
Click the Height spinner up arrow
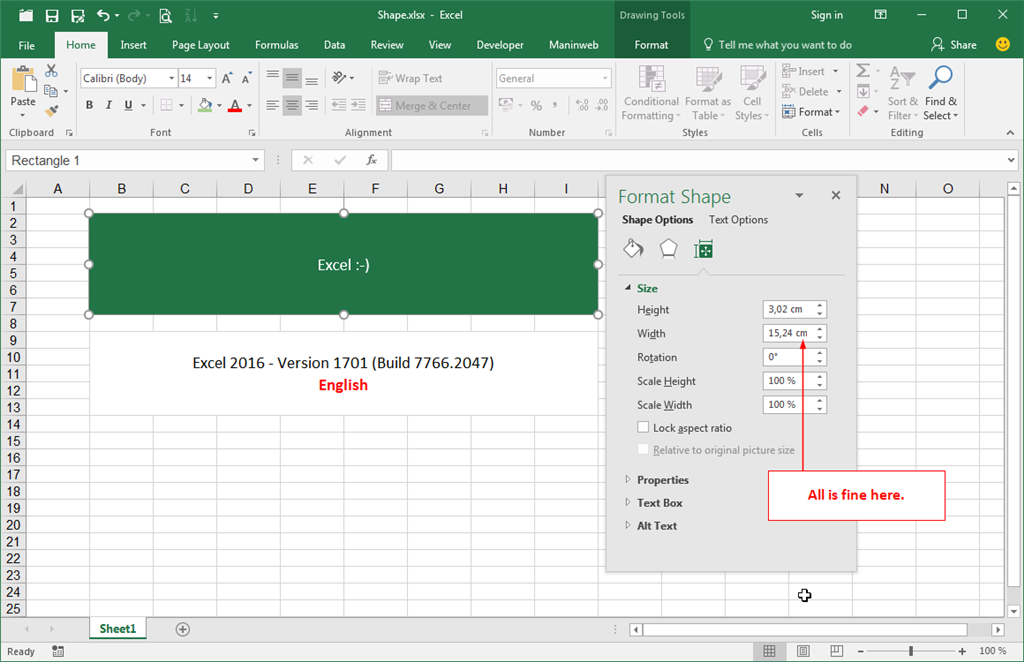coord(820,305)
